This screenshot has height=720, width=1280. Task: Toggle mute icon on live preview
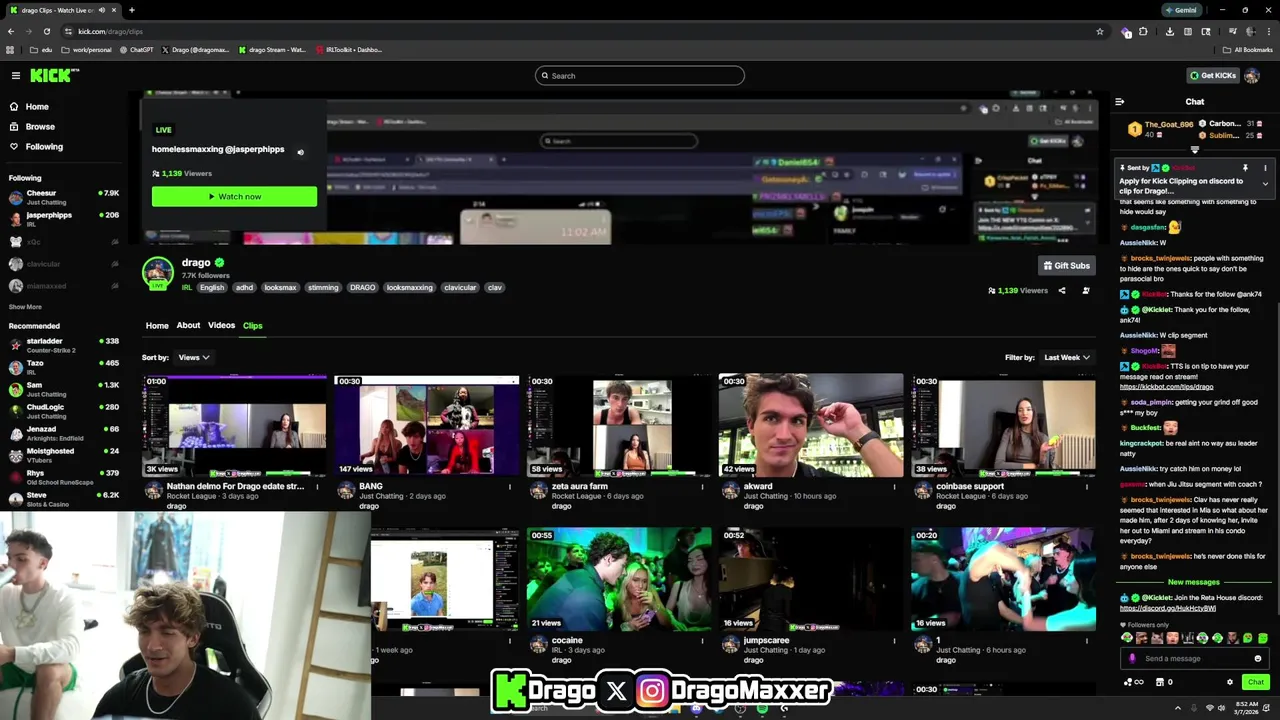(x=300, y=152)
